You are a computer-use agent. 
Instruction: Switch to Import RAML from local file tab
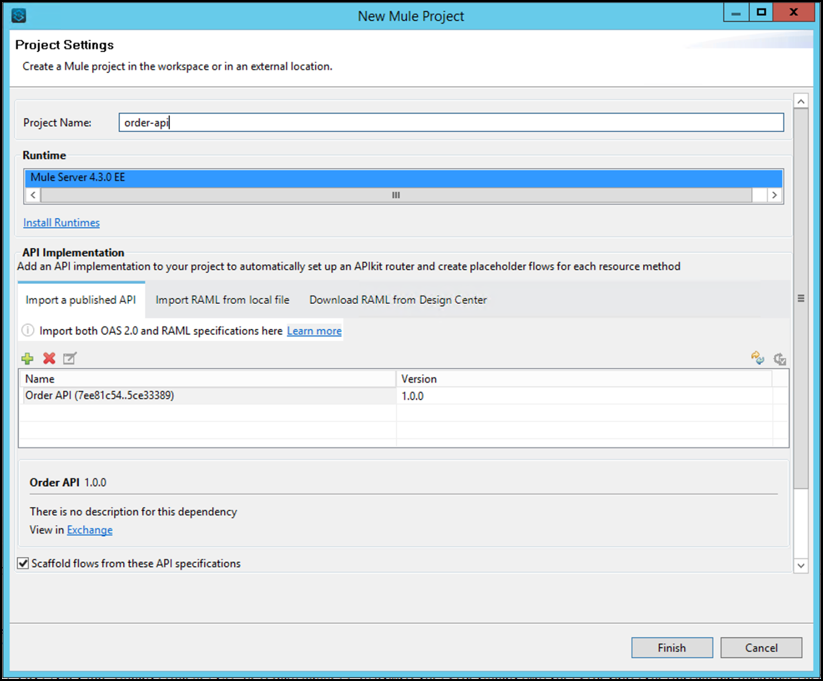tap(223, 300)
